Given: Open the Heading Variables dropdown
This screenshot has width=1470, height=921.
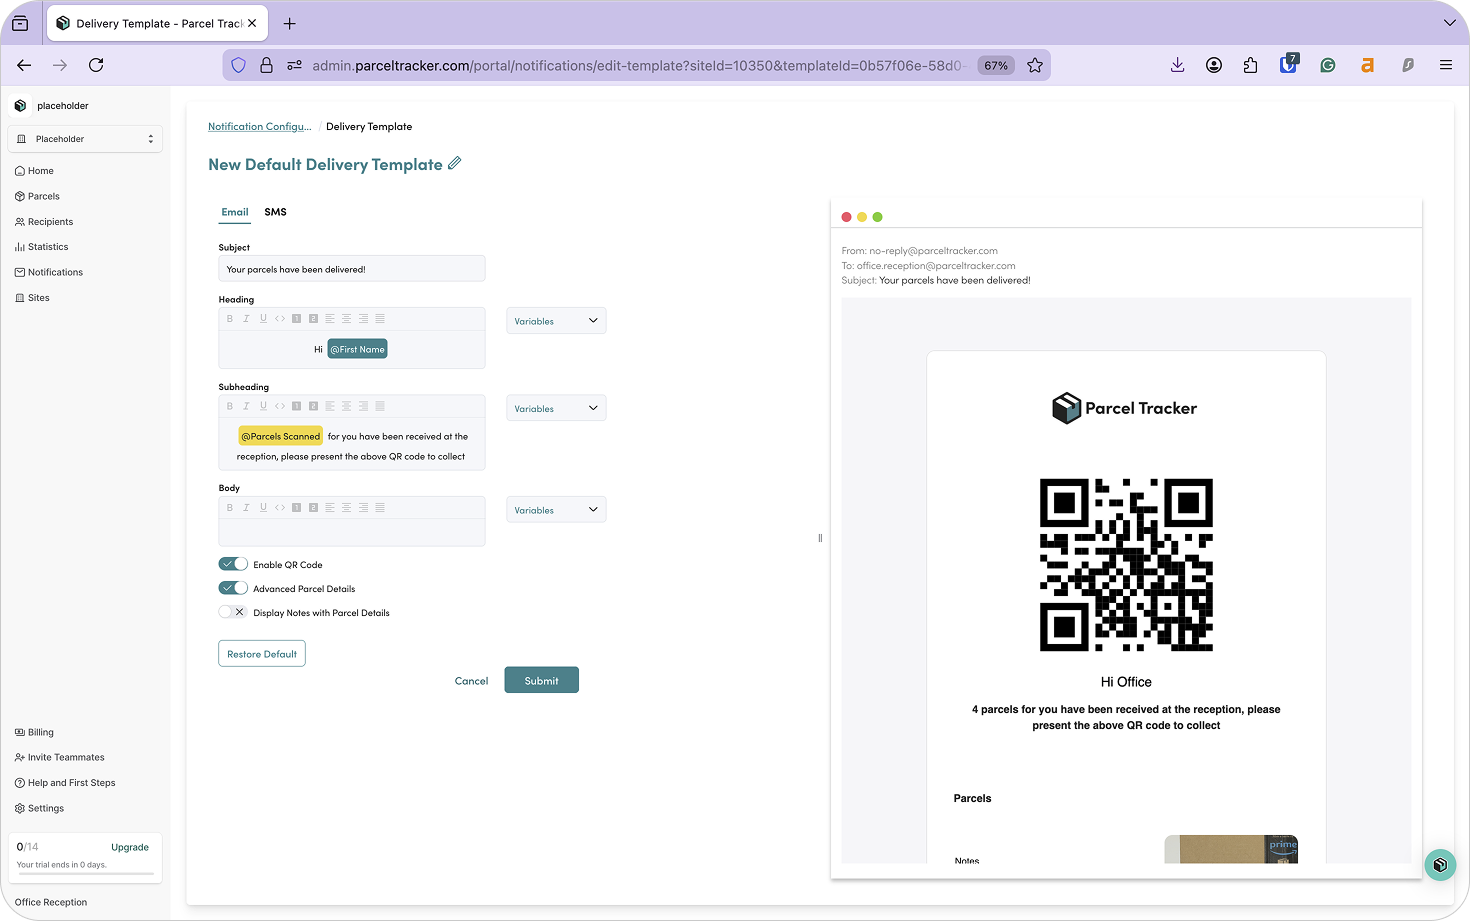Looking at the screenshot, I should pos(556,321).
